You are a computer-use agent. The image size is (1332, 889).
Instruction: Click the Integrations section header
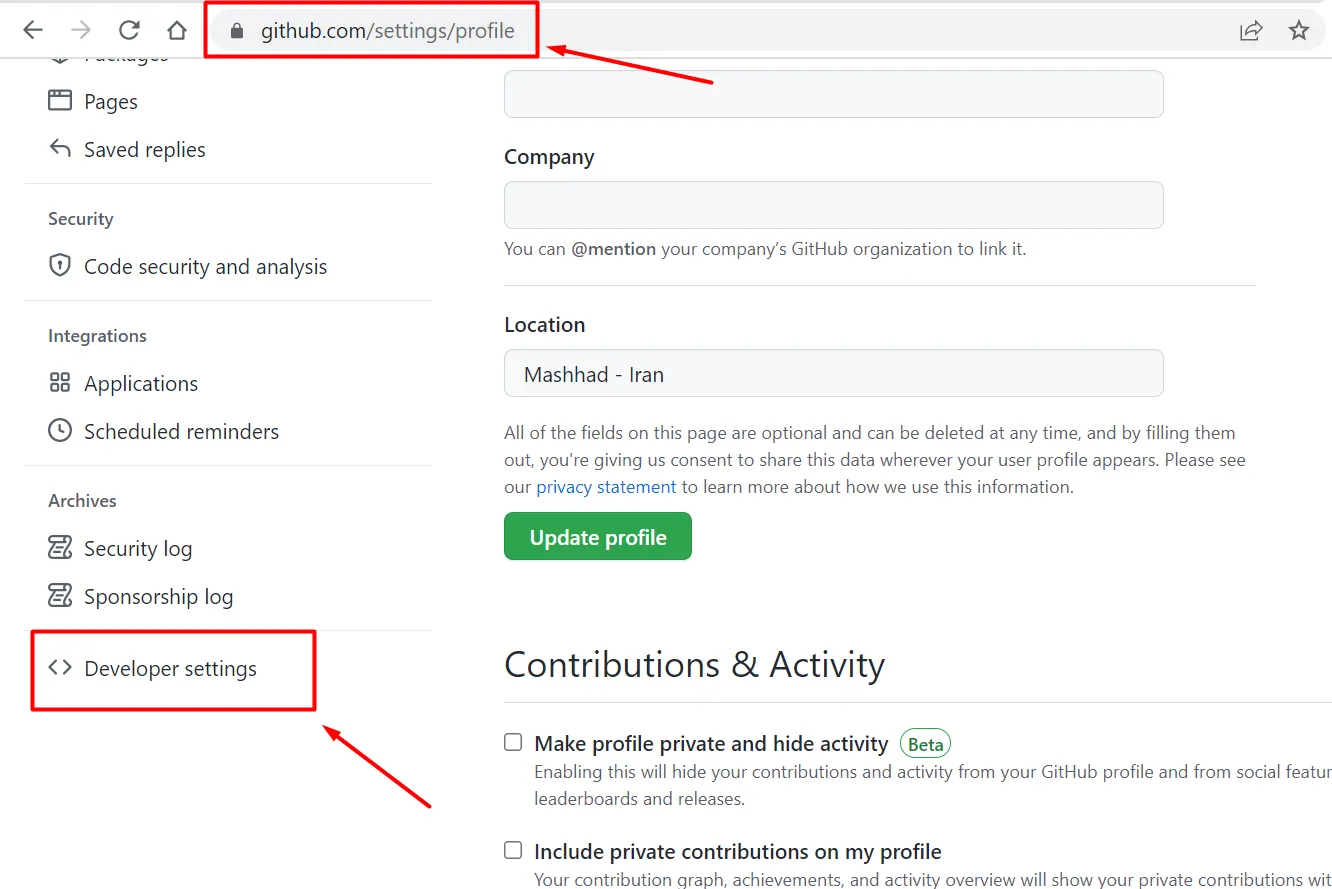pos(97,336)
